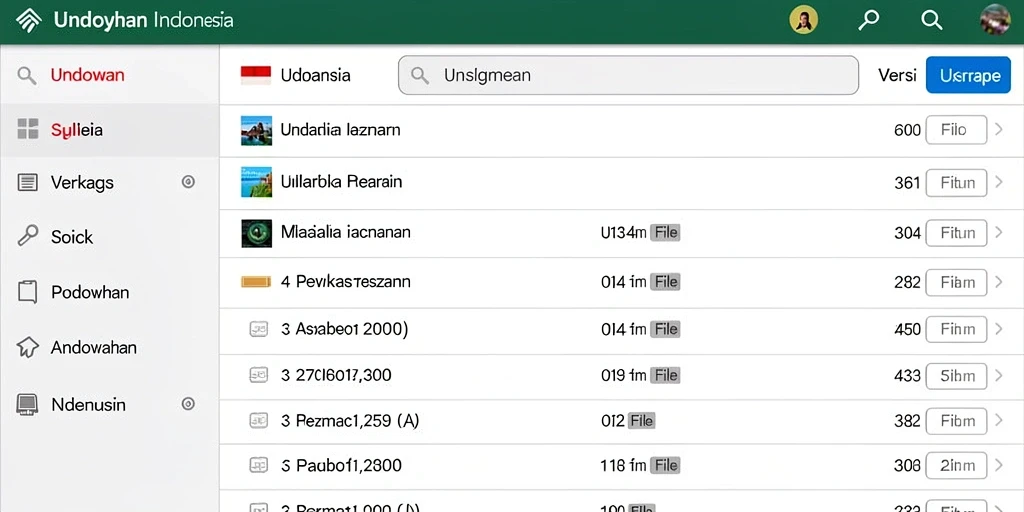This screenshot has width=1024, height=512.
Task: Click the Unslgmean search input field
Action: (628, 75)
